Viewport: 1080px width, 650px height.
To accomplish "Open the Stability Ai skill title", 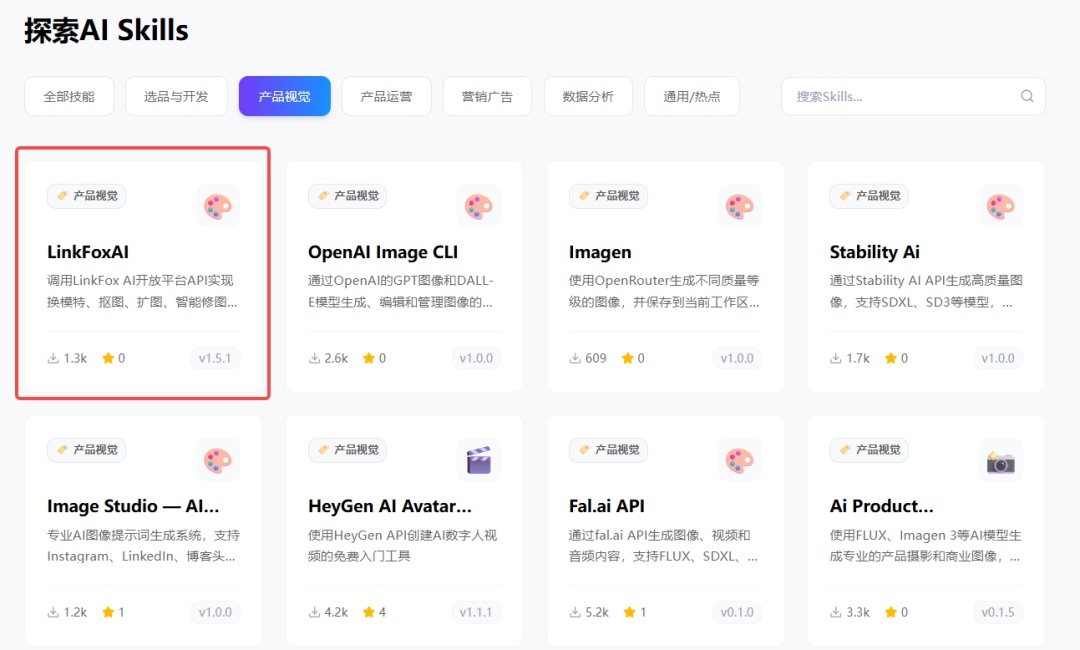I will (x=875, y=252).
